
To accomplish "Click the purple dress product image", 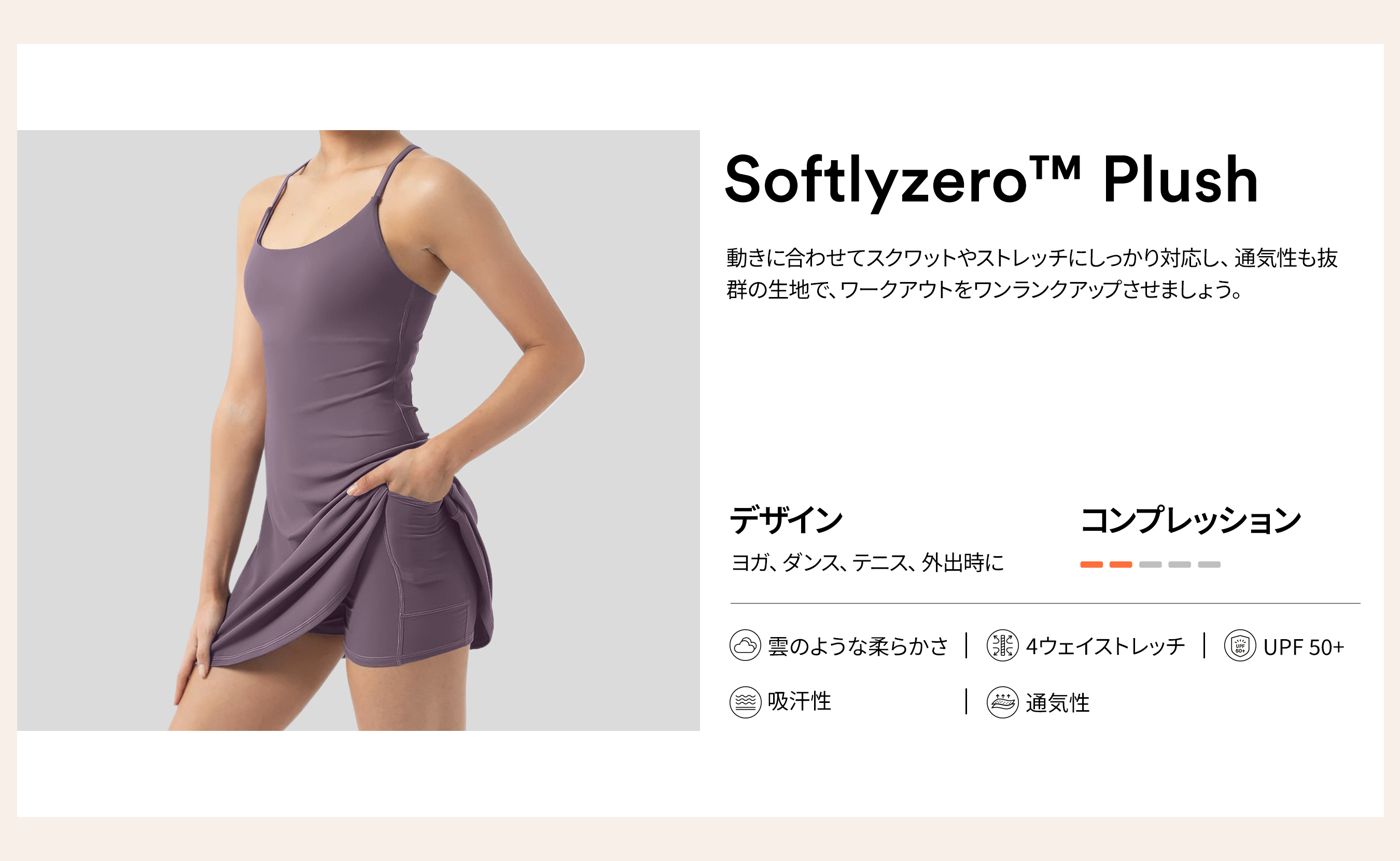I will (x=358, y=430).
